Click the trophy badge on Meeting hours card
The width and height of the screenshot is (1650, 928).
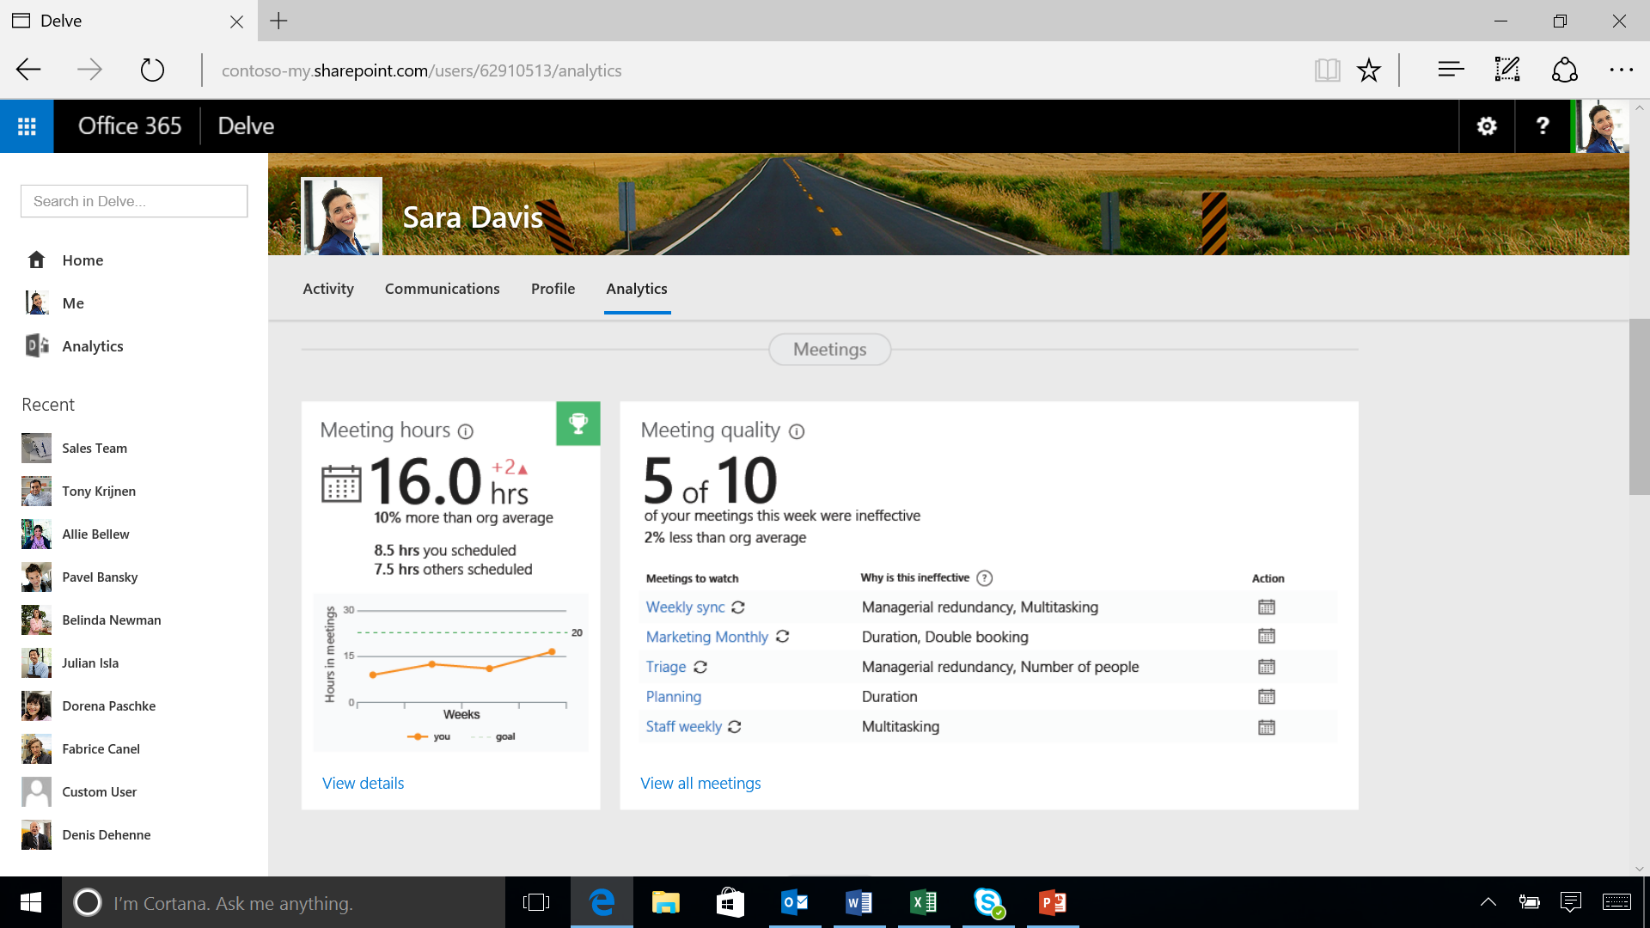pyautogui.click(x=578, y=423)
